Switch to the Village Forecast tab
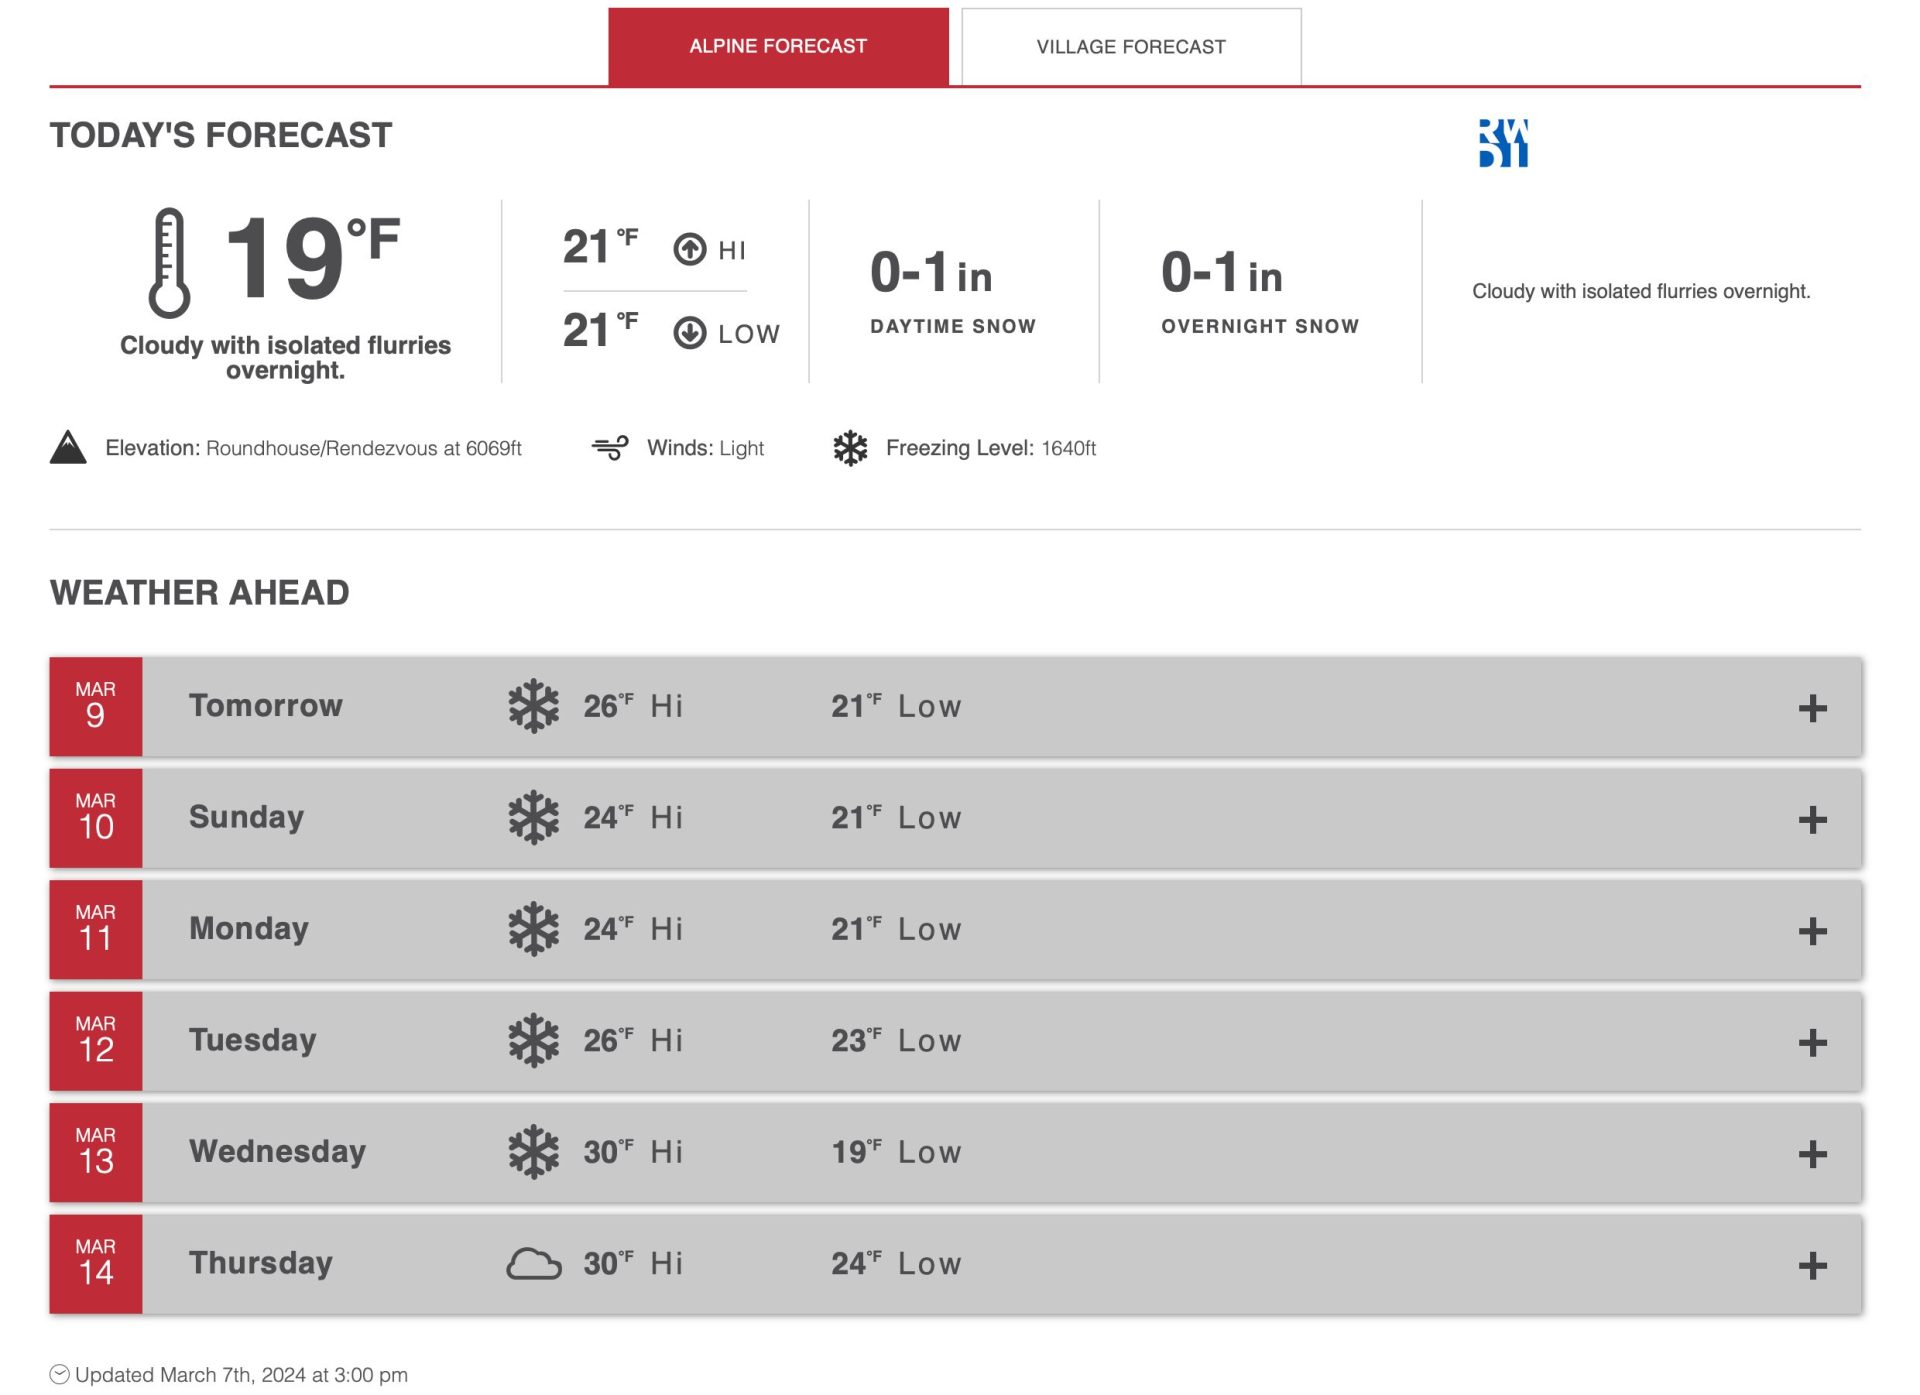This screenshot has height=1395, width=1920. coord(1131,47)
